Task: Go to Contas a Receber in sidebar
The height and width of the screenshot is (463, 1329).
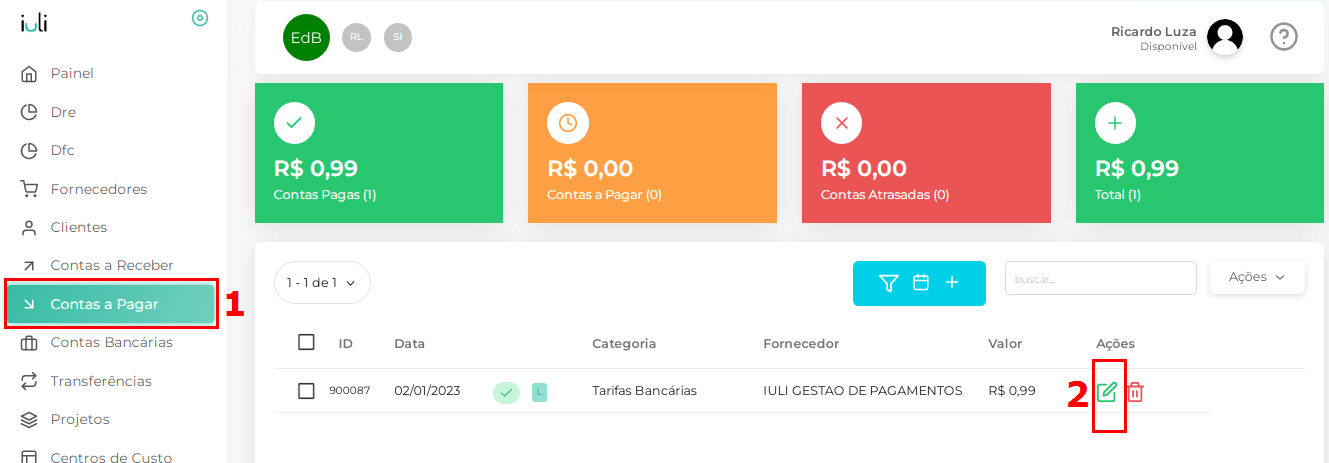Action: (112, 265)
